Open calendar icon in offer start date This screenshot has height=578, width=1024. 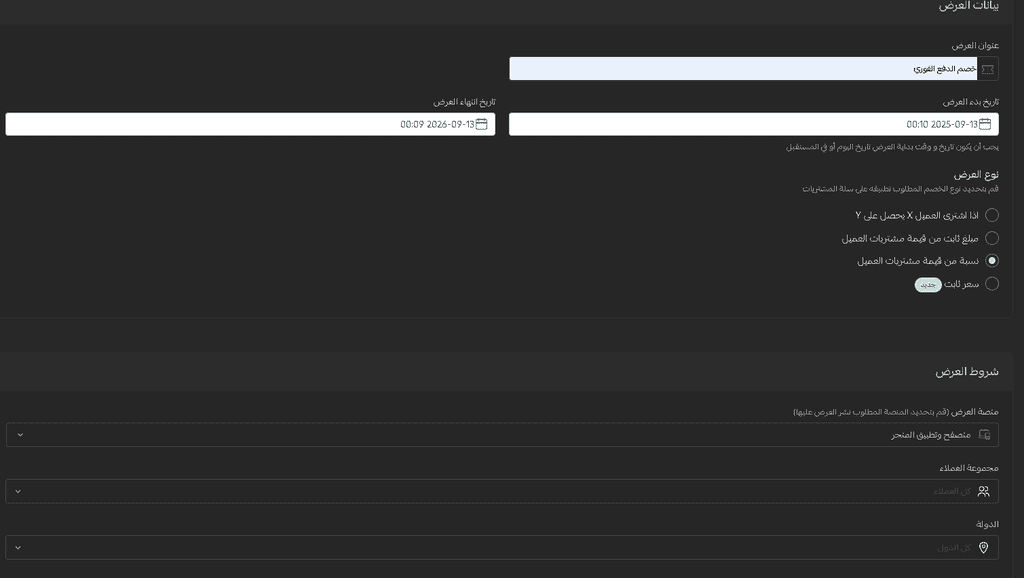[985, 124]
